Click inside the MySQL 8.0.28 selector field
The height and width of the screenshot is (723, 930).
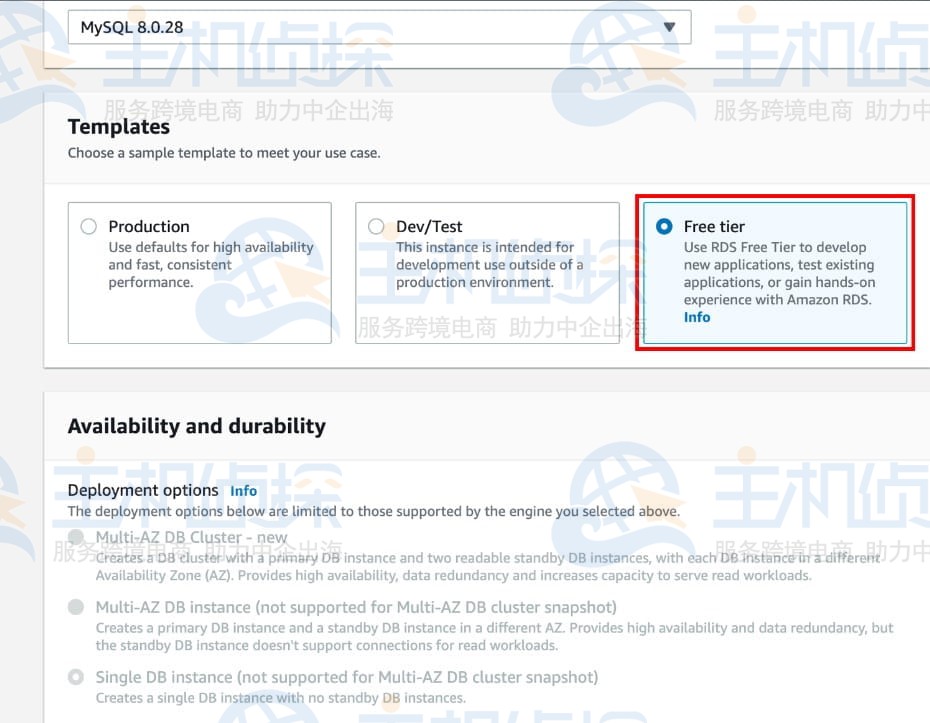point(300,27)
